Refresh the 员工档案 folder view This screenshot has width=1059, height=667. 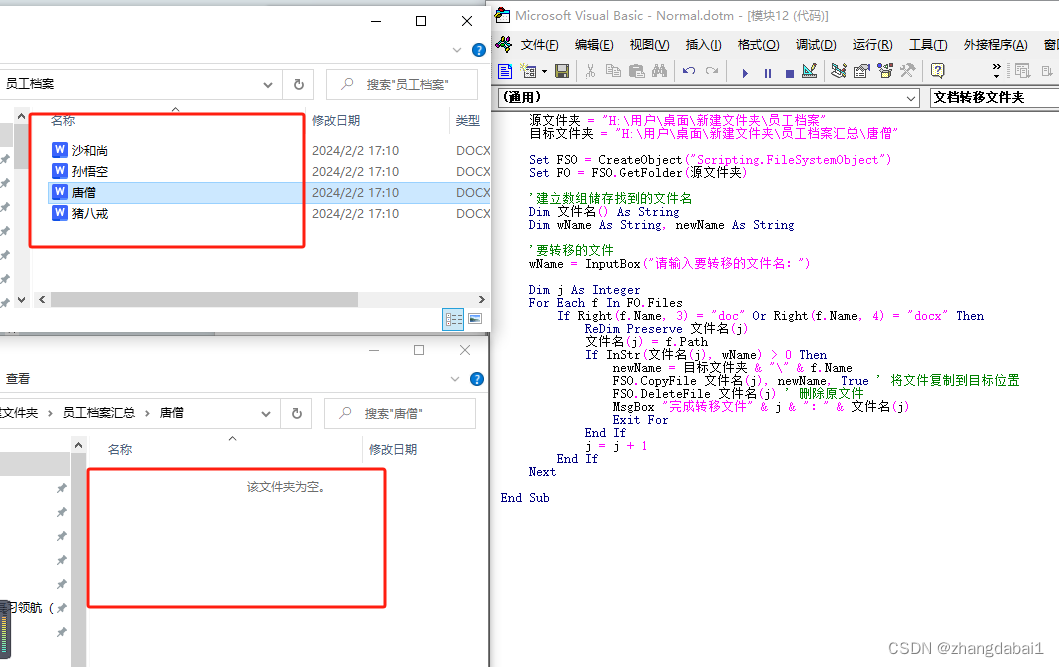click(299, 84)
